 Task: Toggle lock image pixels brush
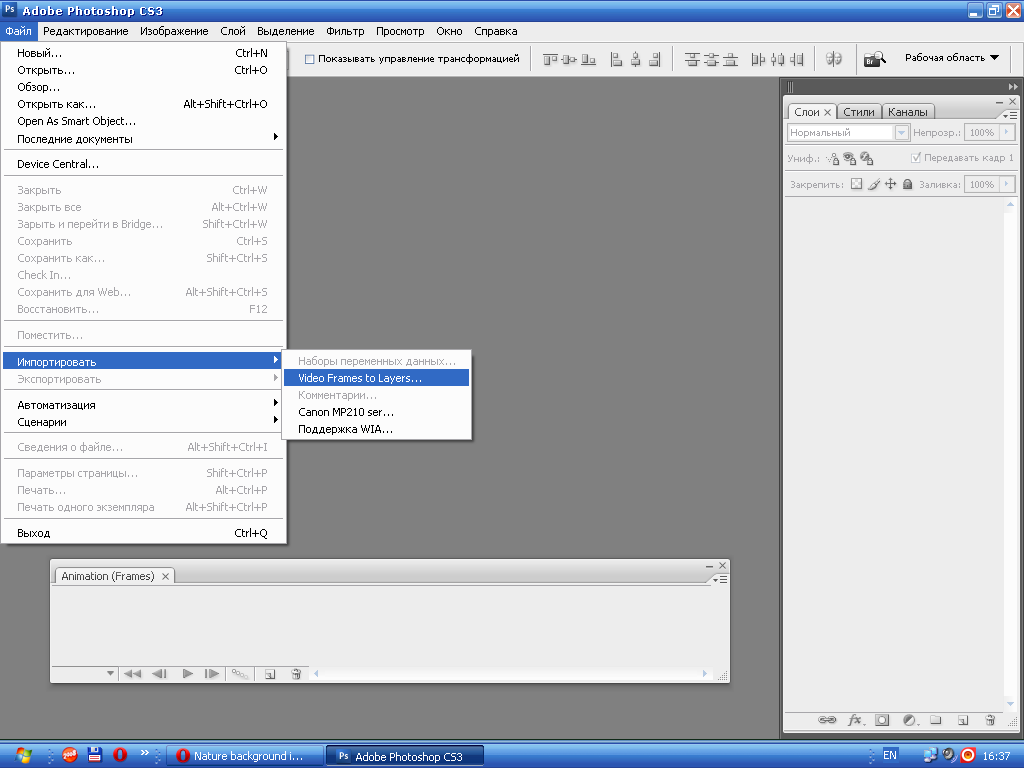point(874,184)
